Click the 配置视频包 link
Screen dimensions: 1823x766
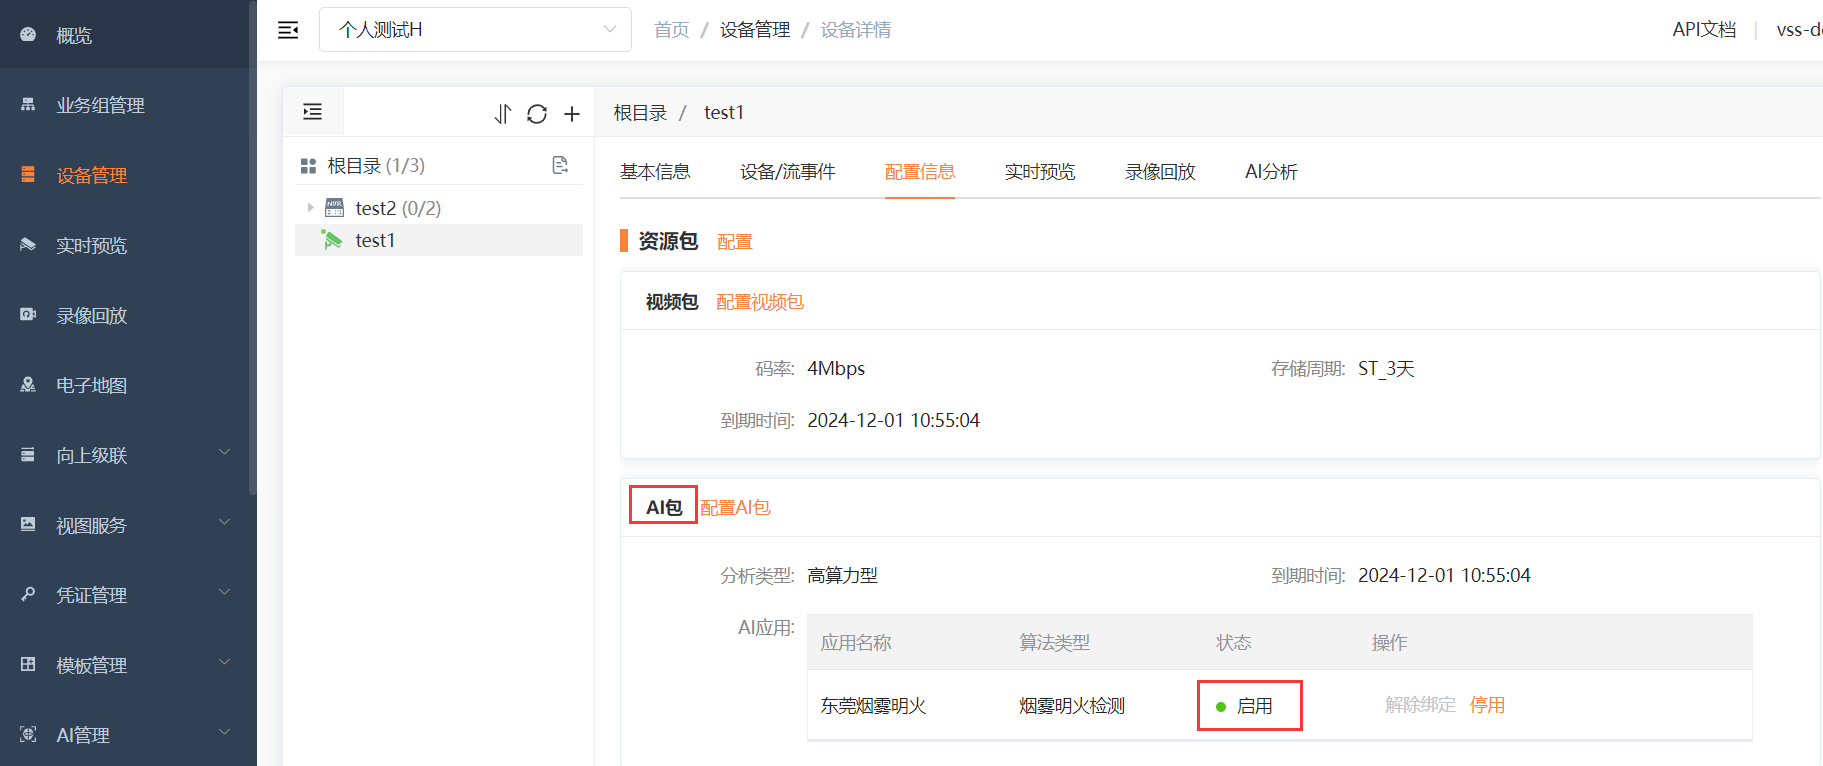click(x=759, y=302)
